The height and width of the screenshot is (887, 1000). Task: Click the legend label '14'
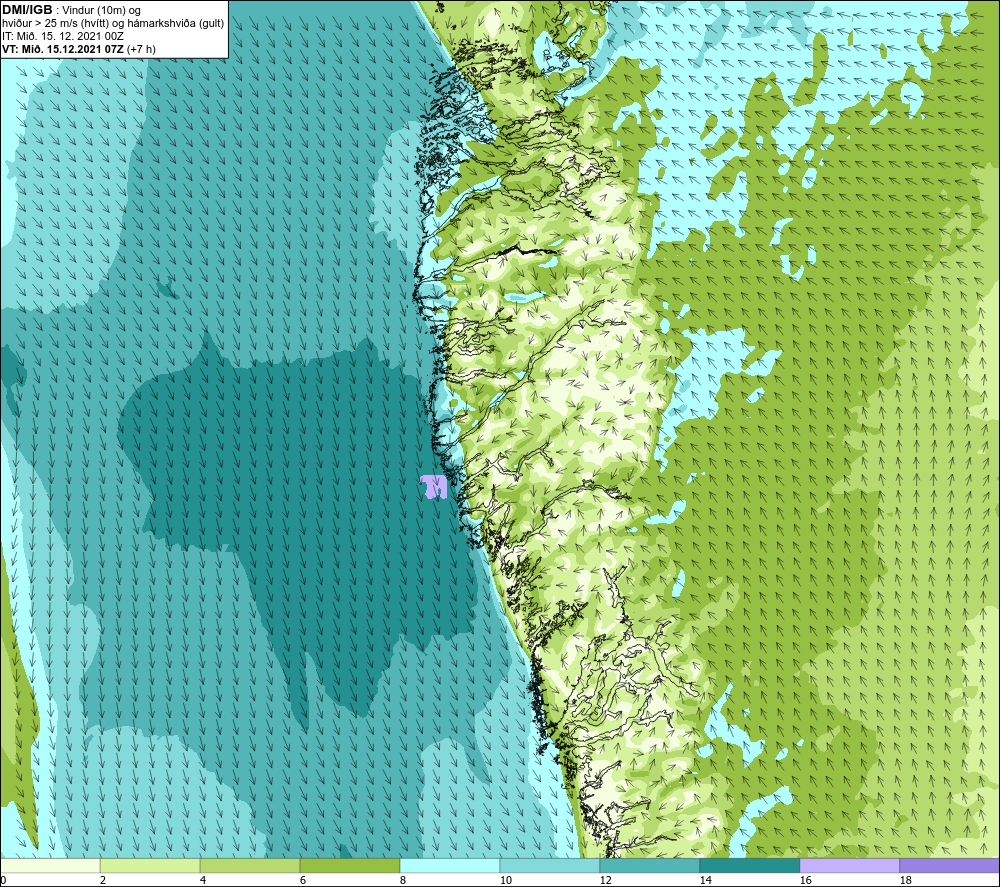(x=705, y=880)
